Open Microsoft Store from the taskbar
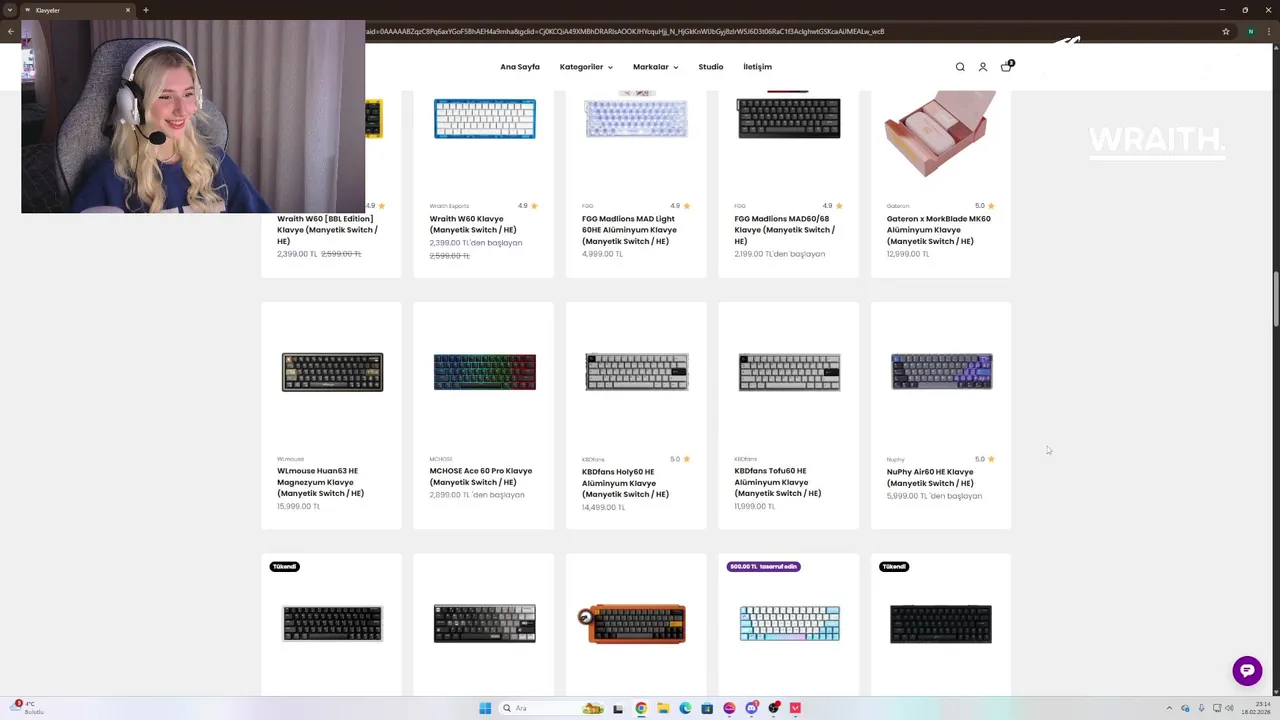 [x=707, y=708]
